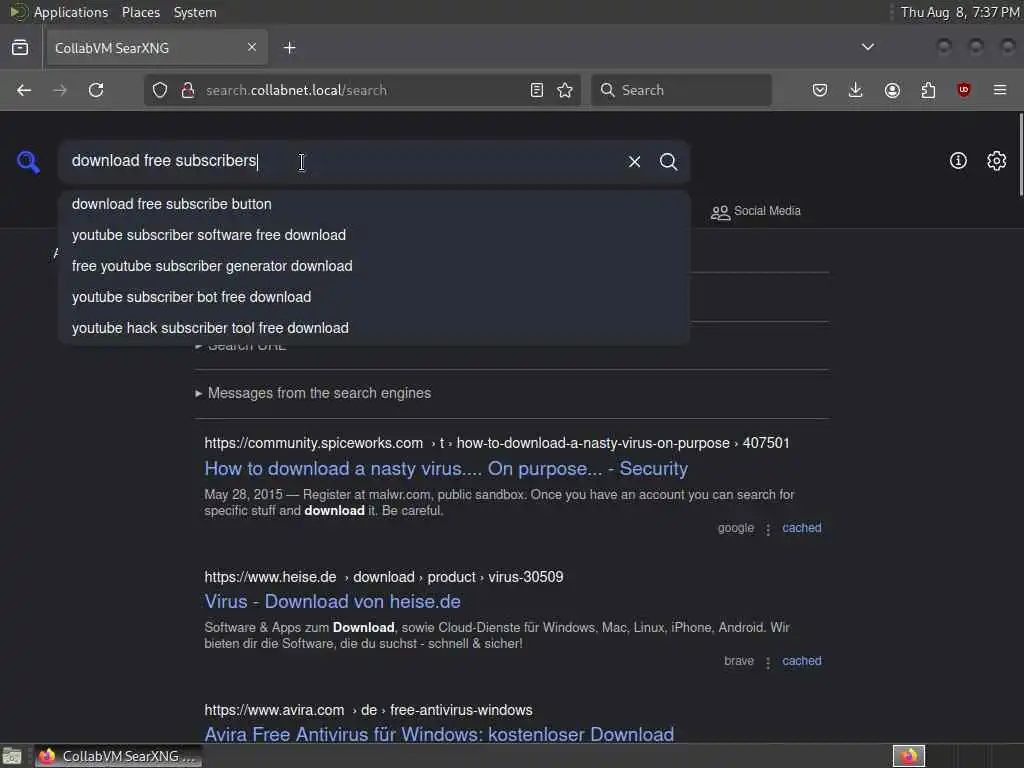Open tracking protection shield icon
Image resolution: width=1024 pixels, height=768 pixels.
(160, 90)
